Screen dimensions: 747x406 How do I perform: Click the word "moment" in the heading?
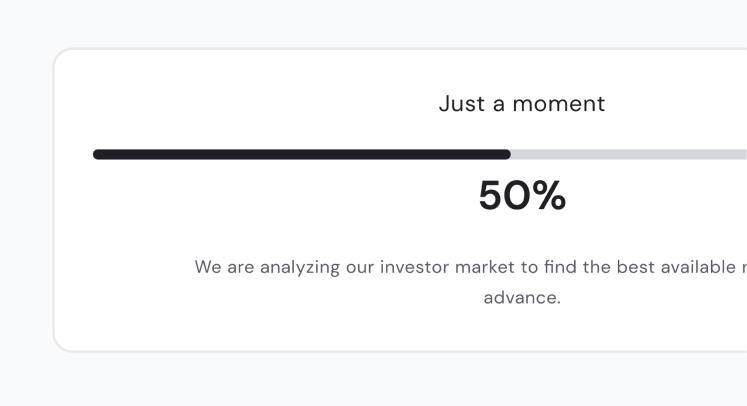click(x=558, y=104)
